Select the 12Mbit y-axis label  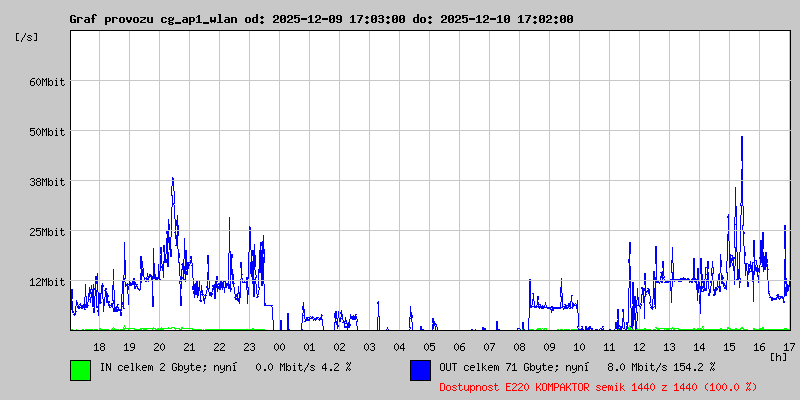coord(47,282)
